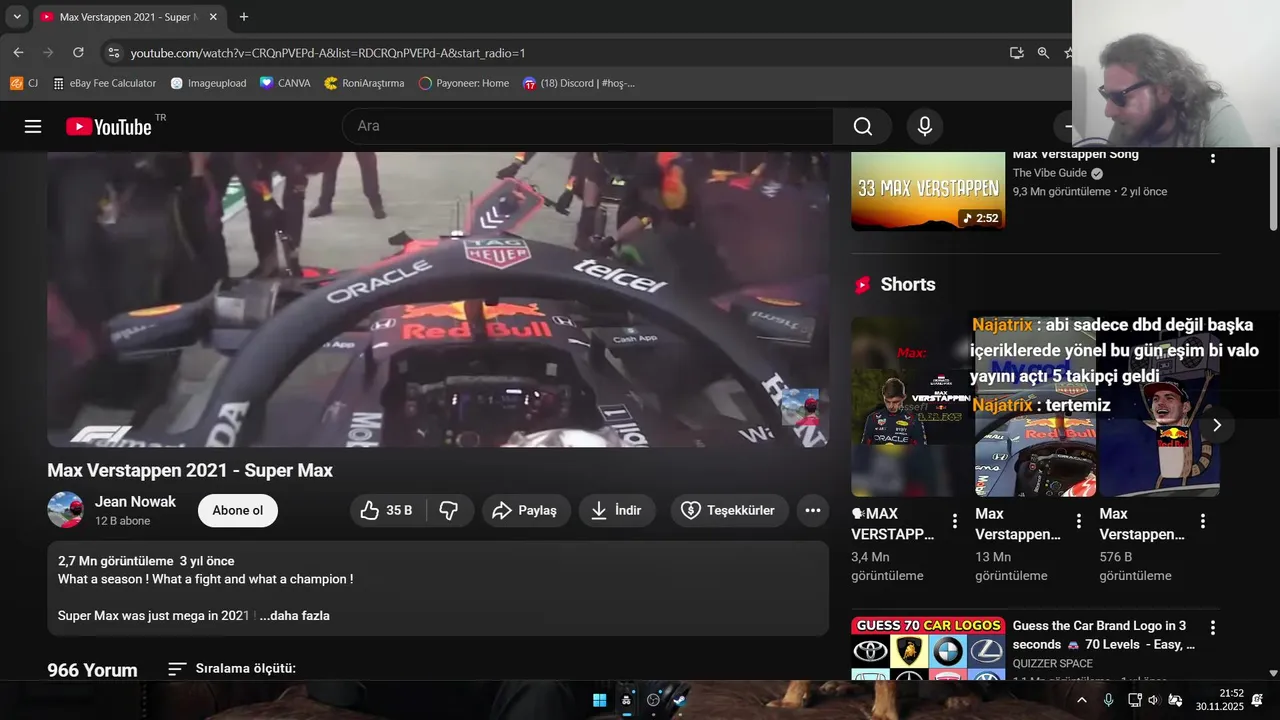
Task: Open 'Guess the Car Brand Logo' video title
Action: pos(1104,635)
